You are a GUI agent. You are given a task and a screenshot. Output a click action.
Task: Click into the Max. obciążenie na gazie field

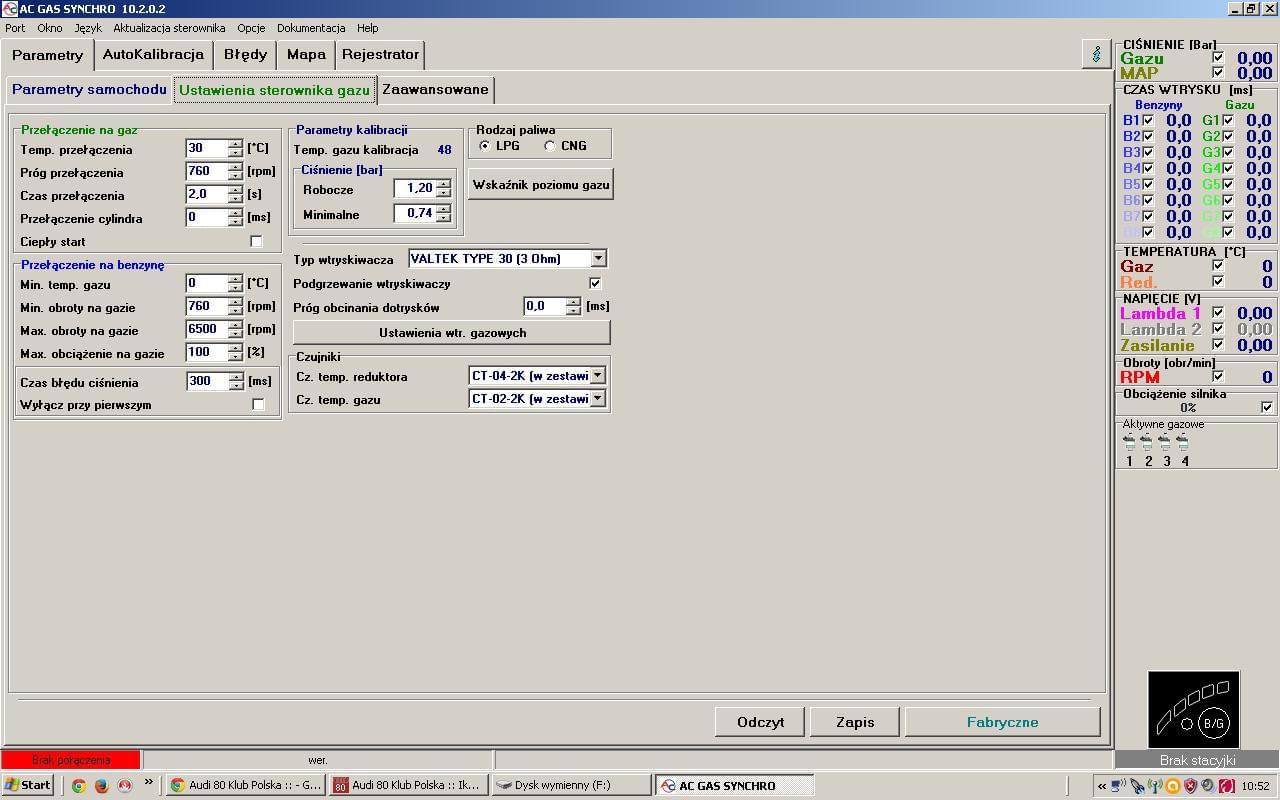206,352
